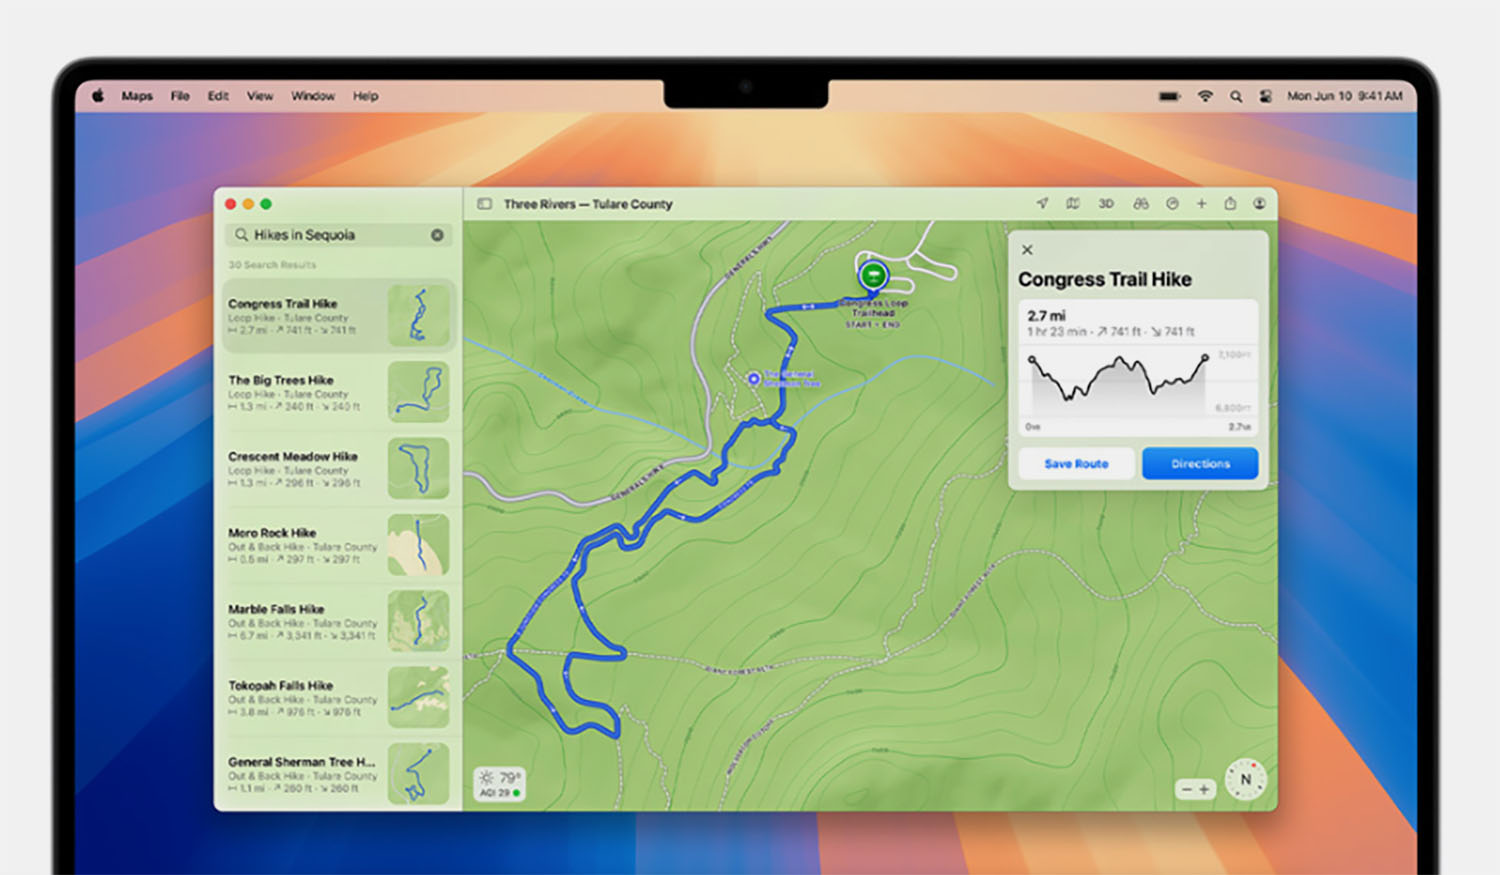Open the weather widget showing 79°
The width and height of the screenshot is (1500, 875).
coord(499,783)
